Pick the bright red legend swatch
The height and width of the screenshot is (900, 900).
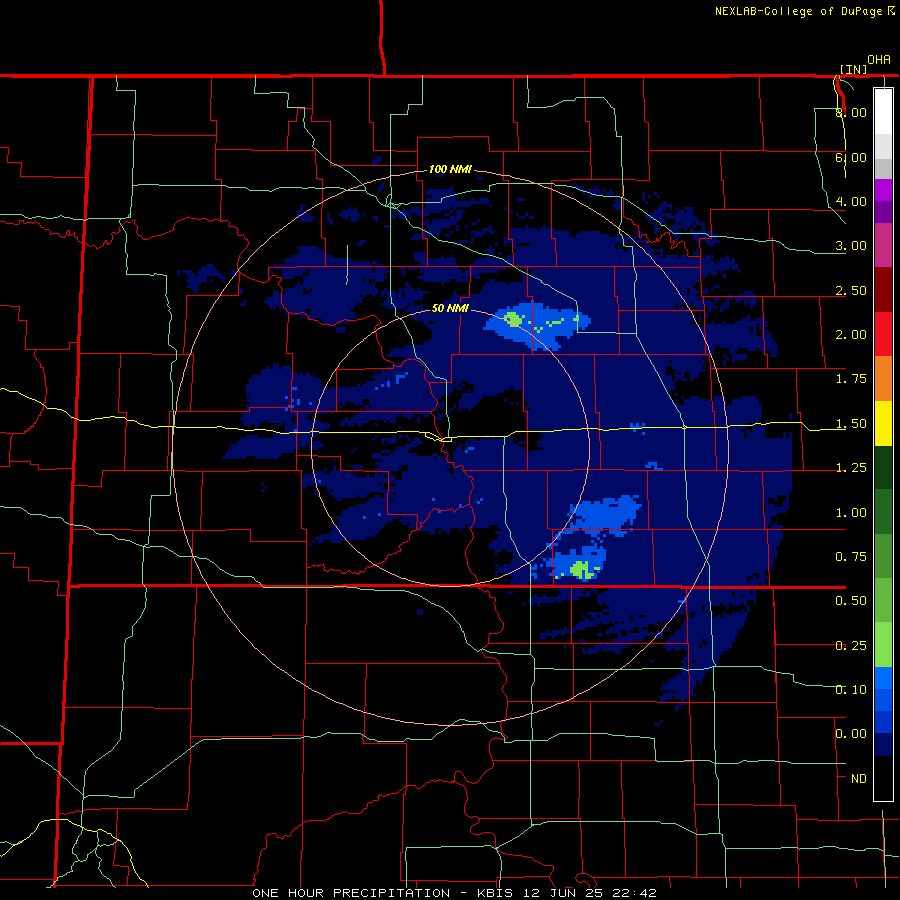click(x=883, y=335)
